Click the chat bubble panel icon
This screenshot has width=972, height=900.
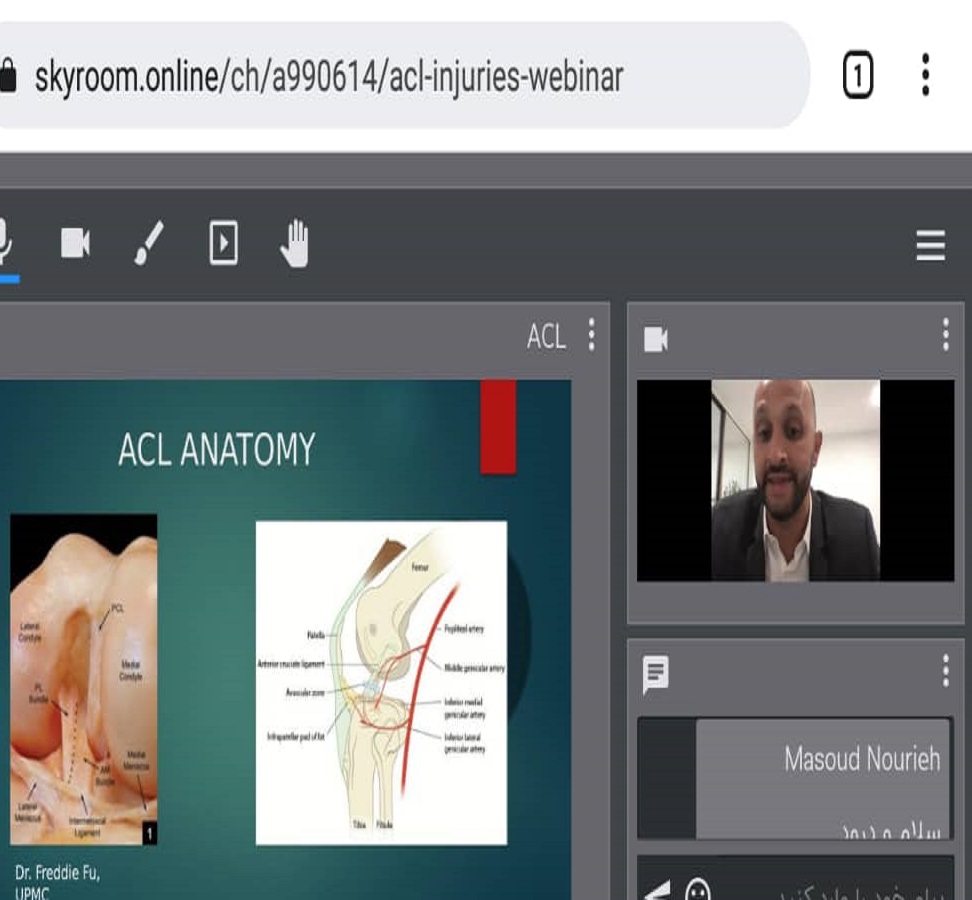[x=656, y=674]
